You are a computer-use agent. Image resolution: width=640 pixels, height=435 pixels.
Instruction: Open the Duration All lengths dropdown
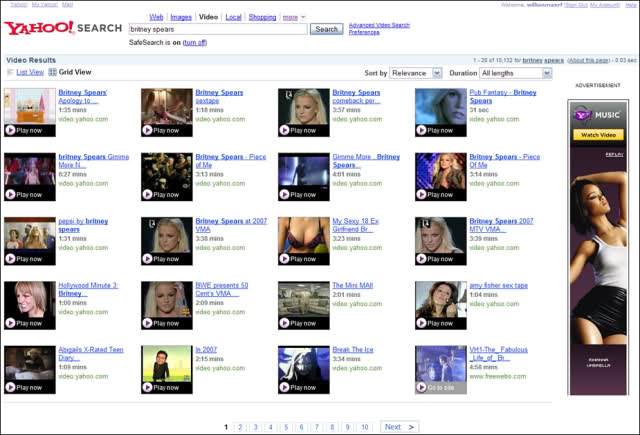click(x=516, y=73)
